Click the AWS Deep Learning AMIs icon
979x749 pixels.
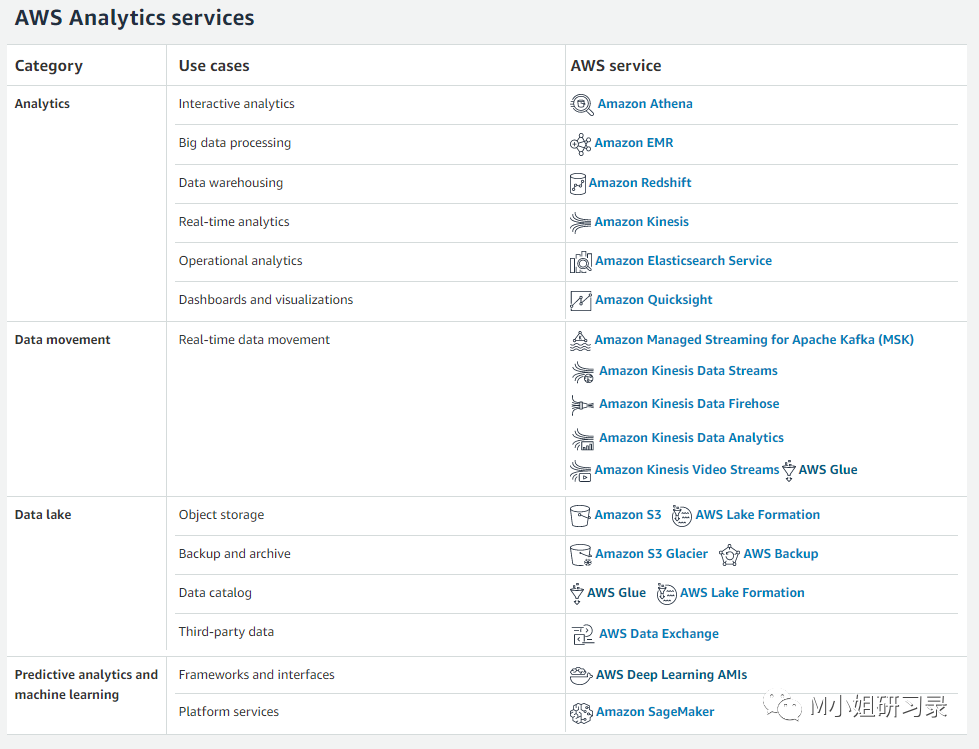point(580,675)
